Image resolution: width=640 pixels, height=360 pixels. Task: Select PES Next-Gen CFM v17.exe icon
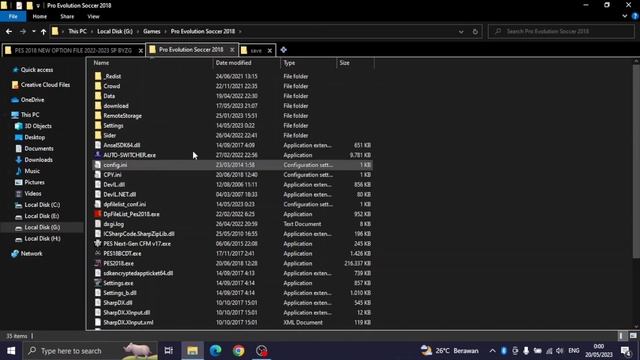coord(98,243)
